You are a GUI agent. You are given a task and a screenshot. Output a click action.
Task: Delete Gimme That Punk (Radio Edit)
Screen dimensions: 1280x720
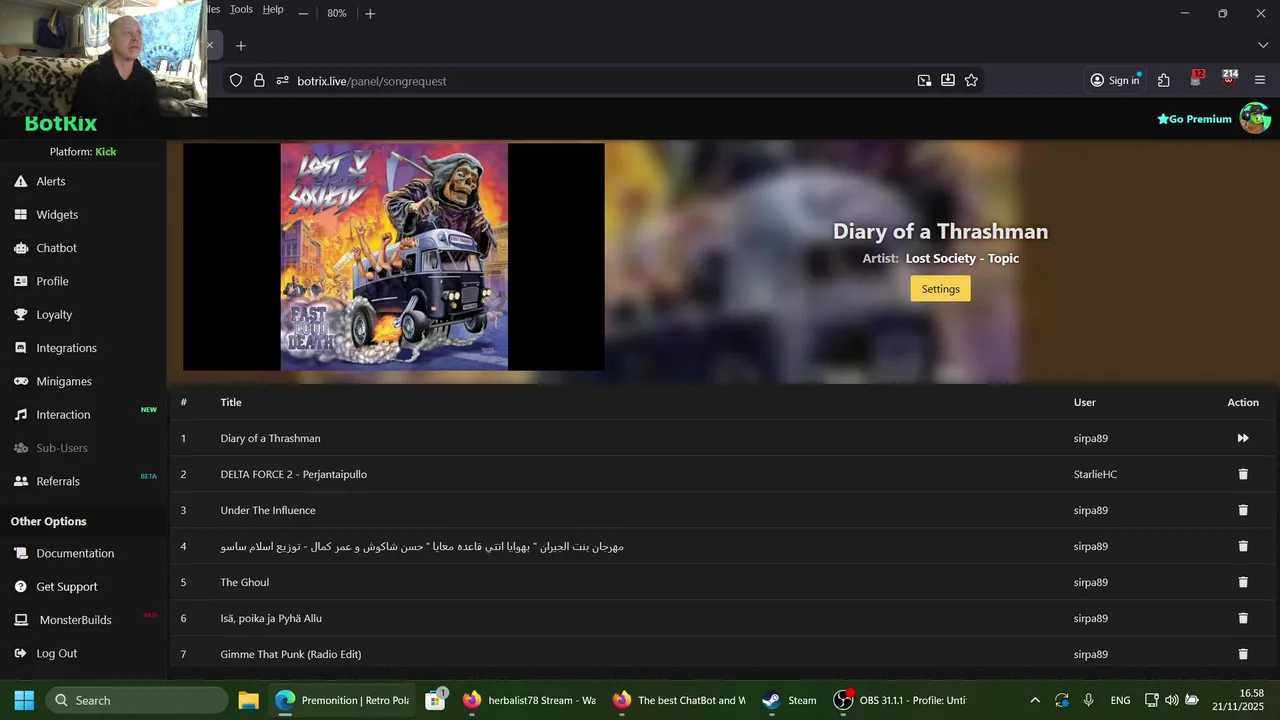(1243, 654)
